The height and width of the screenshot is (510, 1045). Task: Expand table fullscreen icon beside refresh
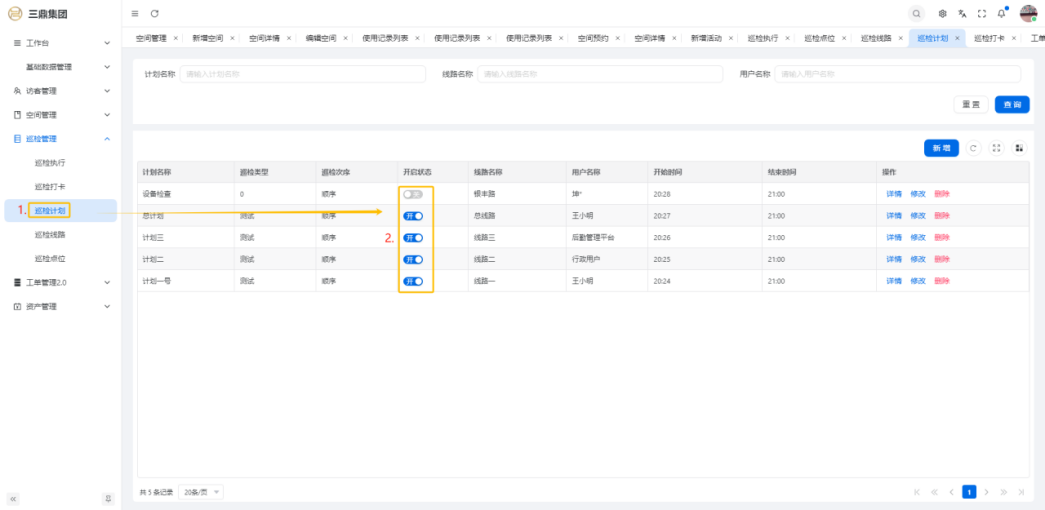click(996, 148)
